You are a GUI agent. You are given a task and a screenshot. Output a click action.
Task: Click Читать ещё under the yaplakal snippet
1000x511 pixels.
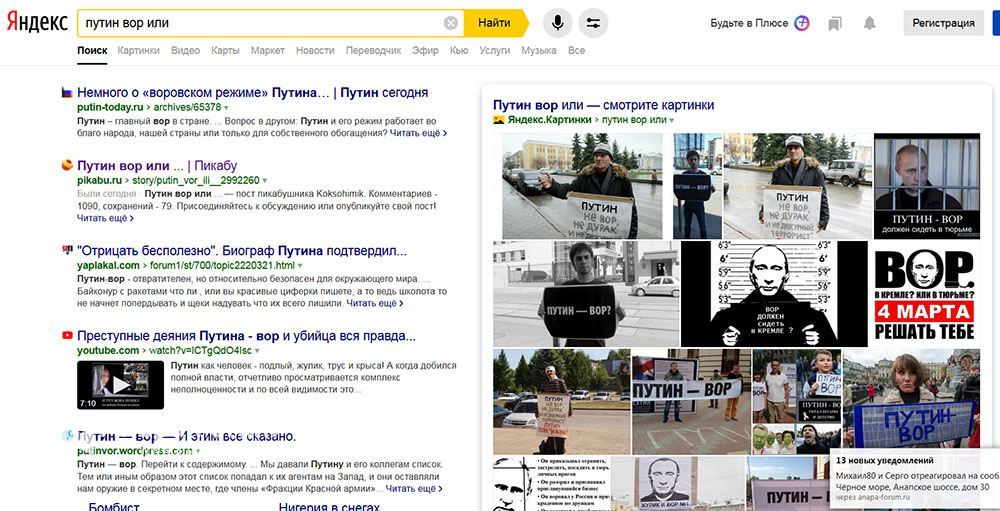[x=375, y=303]
